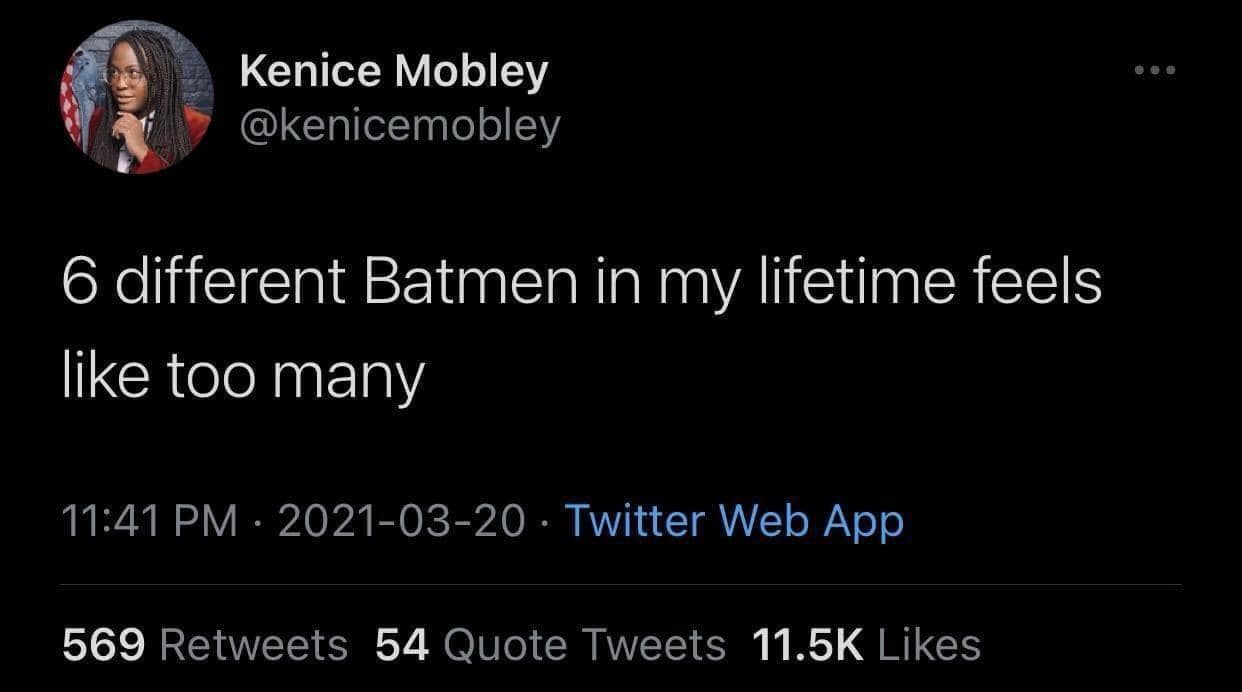1242x692 pixels.
Task: Select the 2021-03-20 date text
Action: [x=401, y=521]
